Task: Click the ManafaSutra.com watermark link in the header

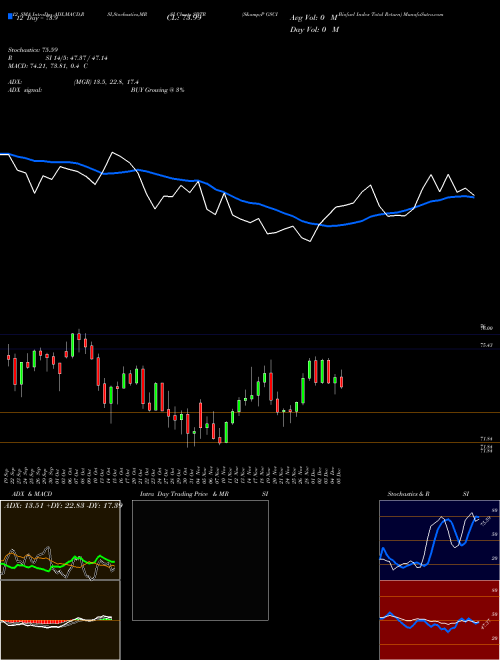Action: (x=423, y=14)
